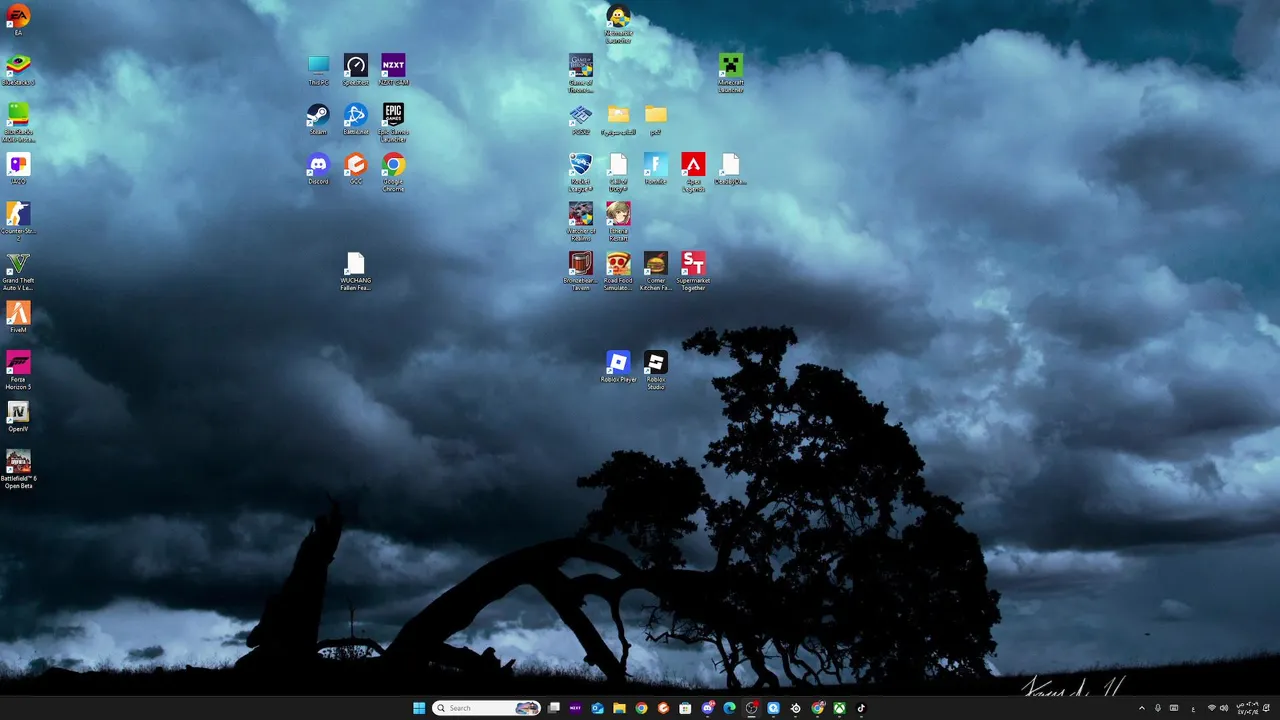1280x720 pixels.
Task: Select the launcher shortcut at top center
Action: (x=618, y=24)
